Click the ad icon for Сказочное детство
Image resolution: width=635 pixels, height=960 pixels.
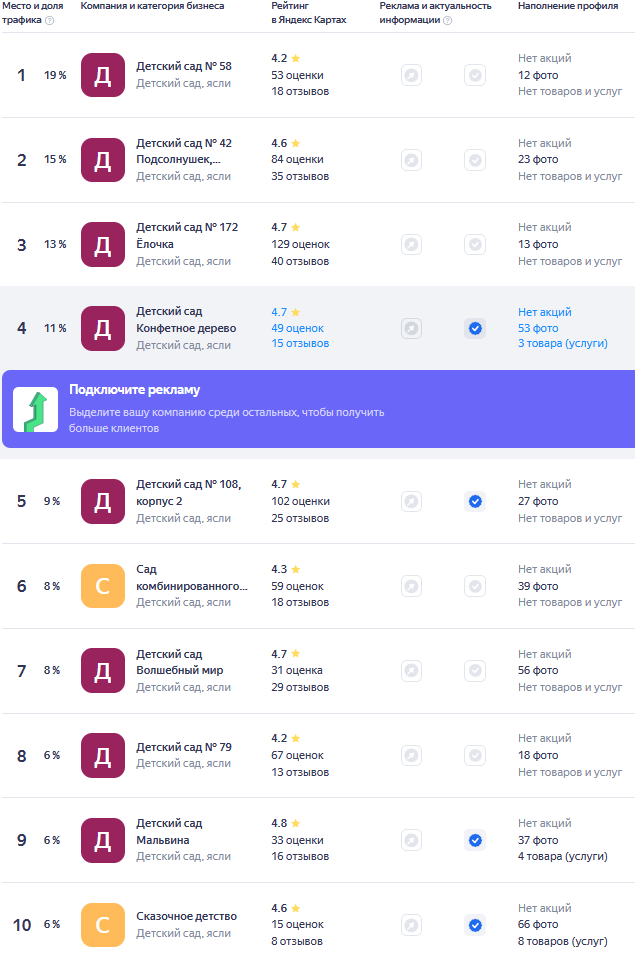click(411, 924)
